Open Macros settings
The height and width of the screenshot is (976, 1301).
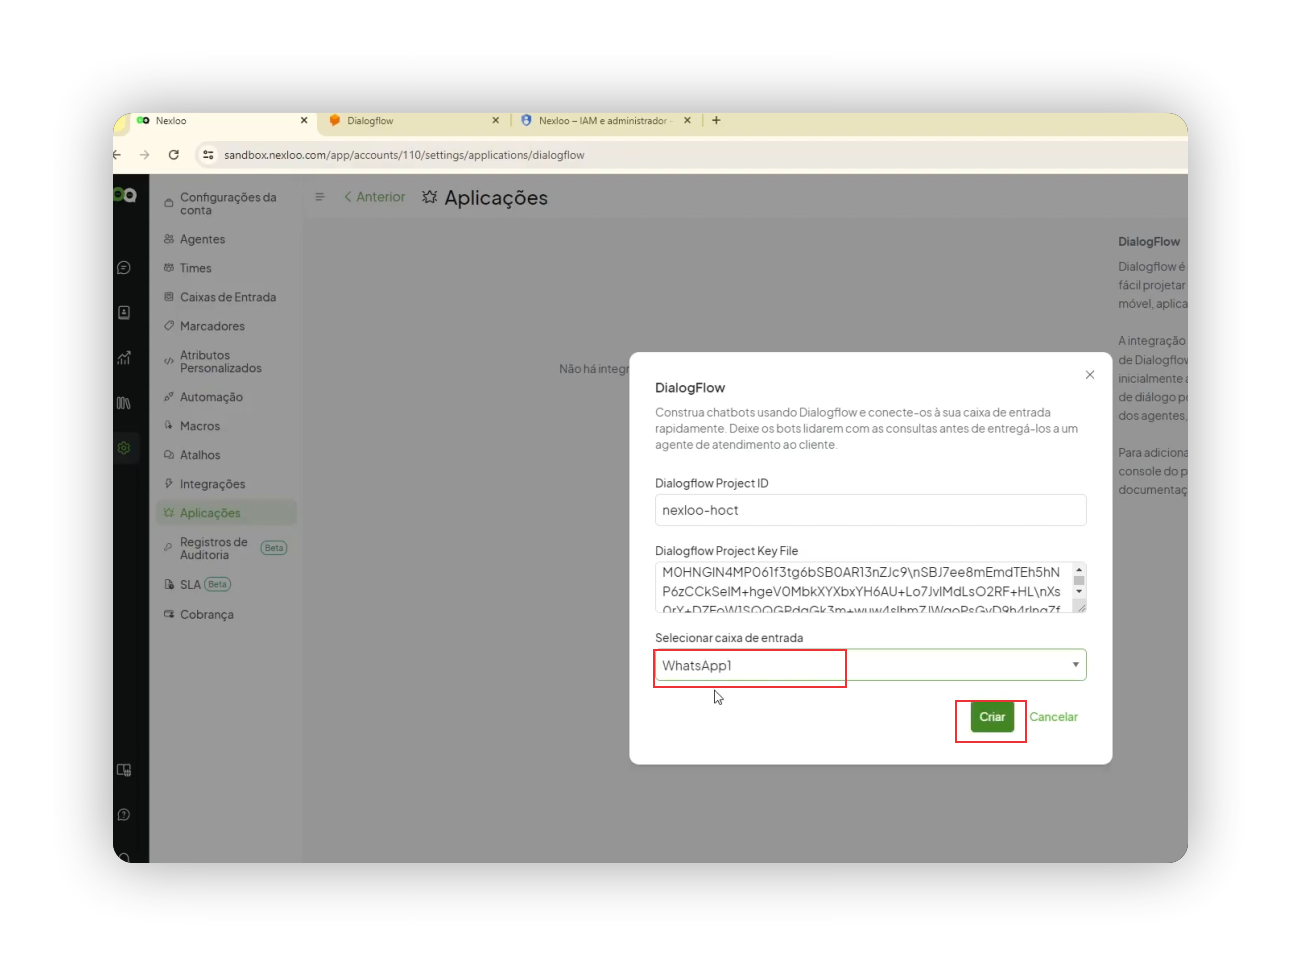click(199, 426)
